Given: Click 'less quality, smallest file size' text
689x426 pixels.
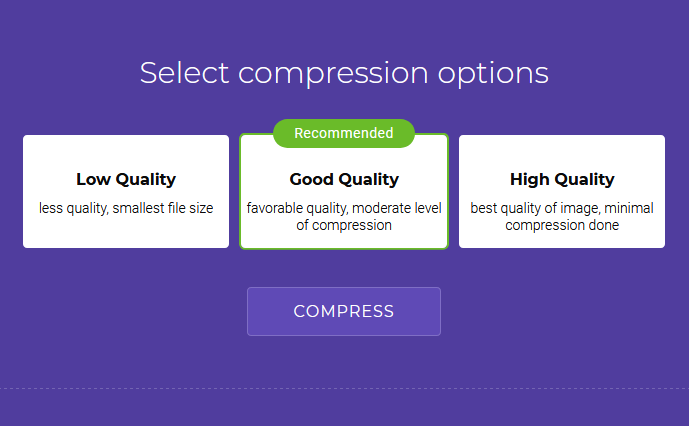Looking at the screenshot, I should pyautogui.click(x=126, y=208).
